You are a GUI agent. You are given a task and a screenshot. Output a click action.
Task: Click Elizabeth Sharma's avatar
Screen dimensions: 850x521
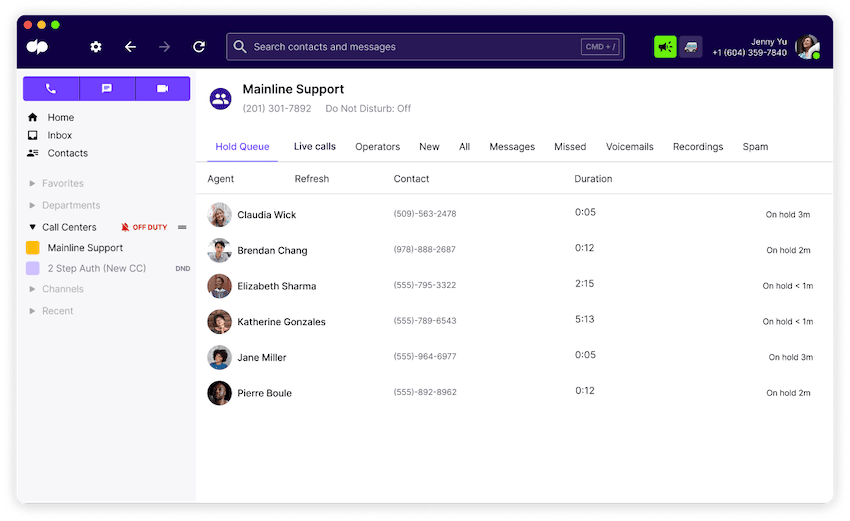[220, 286]
